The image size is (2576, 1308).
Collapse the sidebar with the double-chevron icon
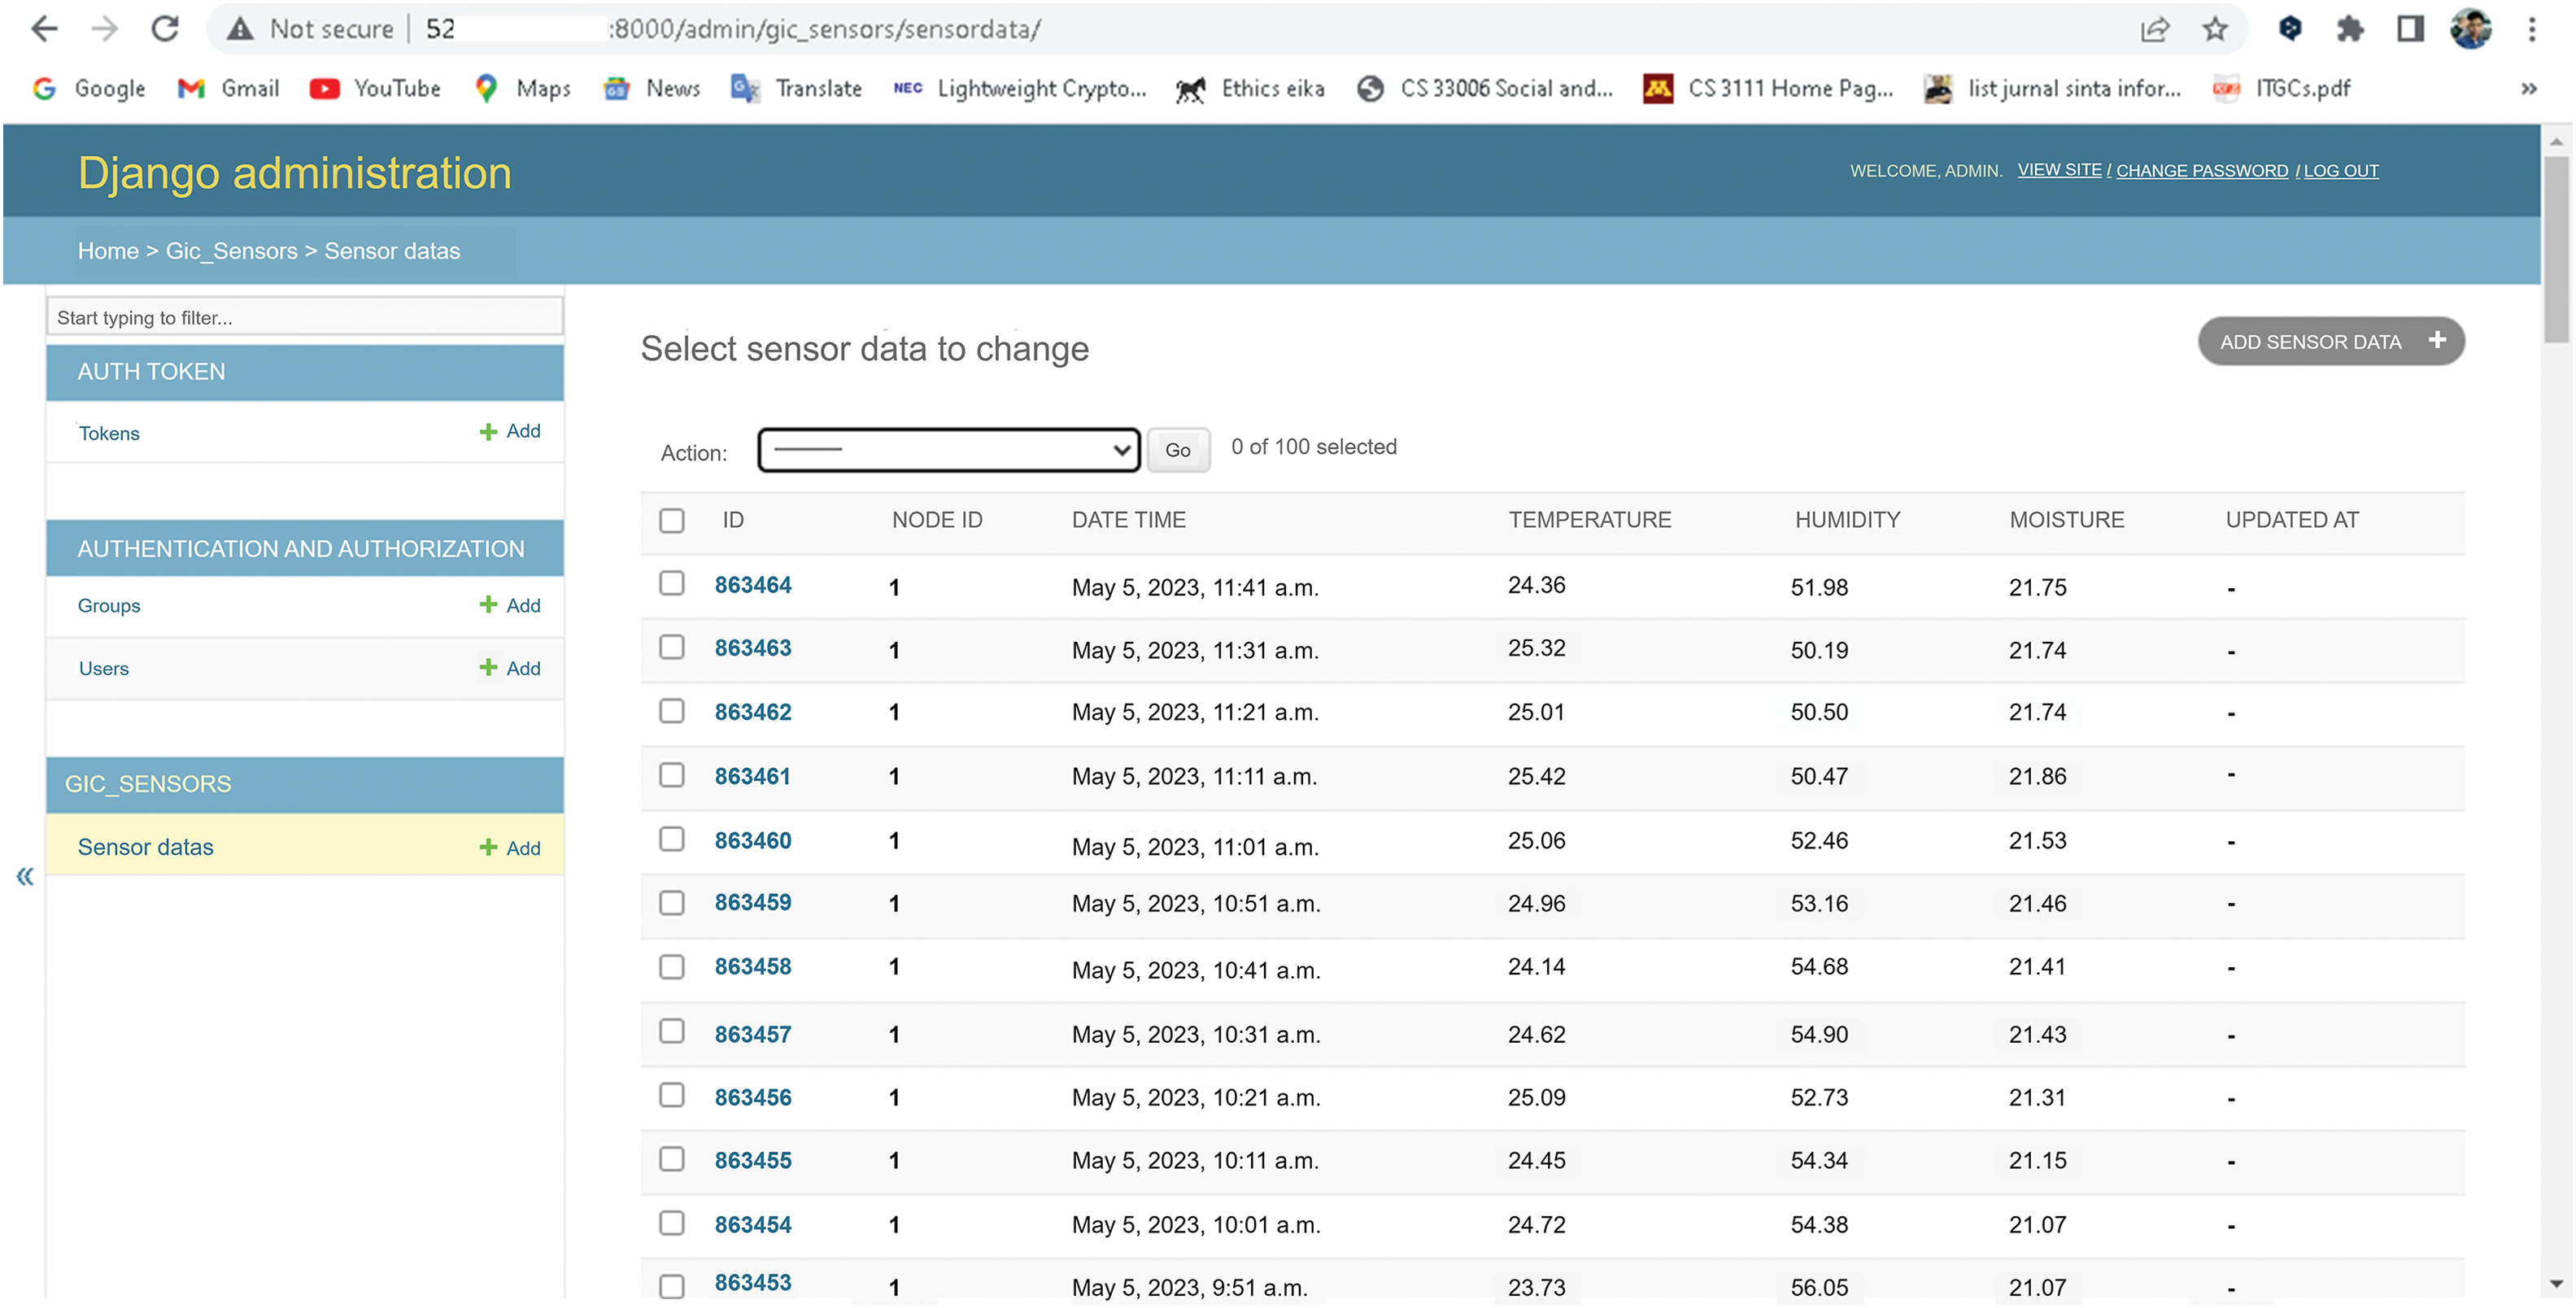click(25, 877)
